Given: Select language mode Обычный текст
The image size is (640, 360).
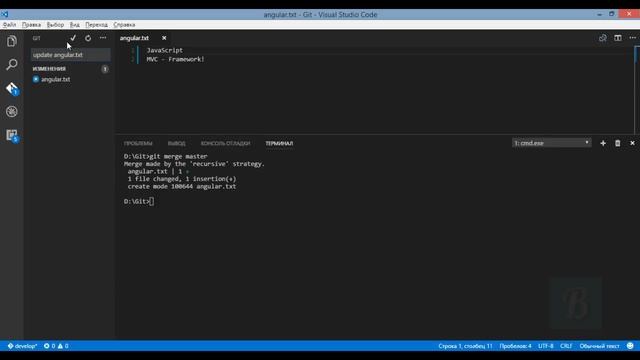Looking at the screenshot, I should tap(600, 346).
